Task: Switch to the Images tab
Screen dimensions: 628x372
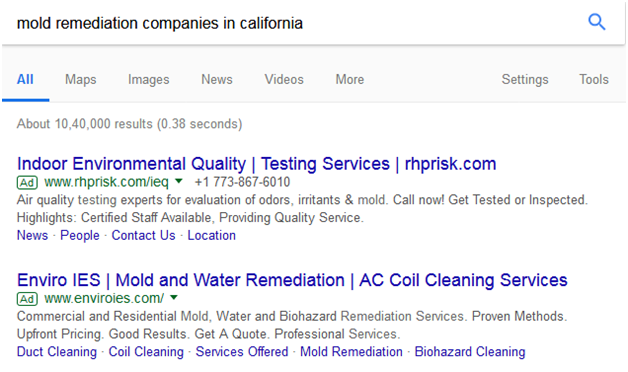Action: coord(149,79)
